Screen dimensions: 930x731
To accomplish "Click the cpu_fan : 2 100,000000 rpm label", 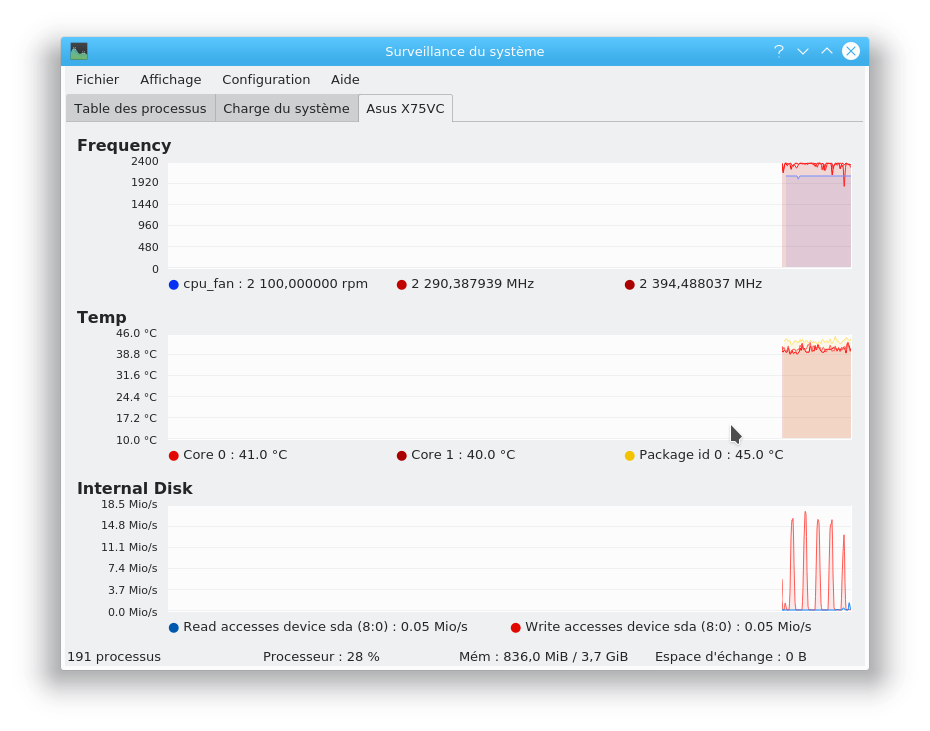I will pyautogui.click(x=275, y=284).
